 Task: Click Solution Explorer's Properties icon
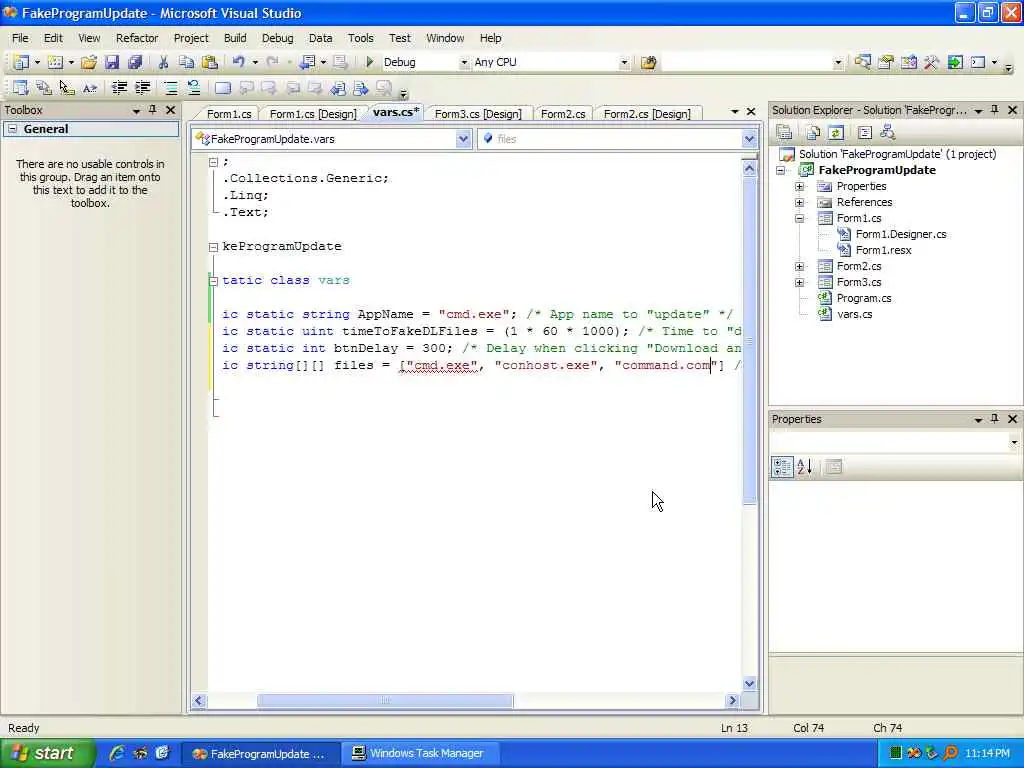pos(784,133)
